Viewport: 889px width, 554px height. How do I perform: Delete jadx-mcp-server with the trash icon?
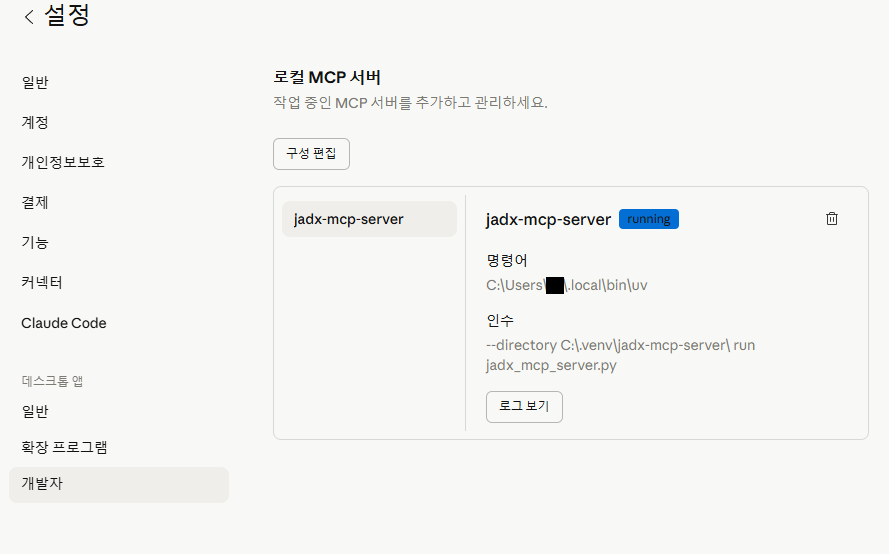pyautogui.click(x=832, y=219)
